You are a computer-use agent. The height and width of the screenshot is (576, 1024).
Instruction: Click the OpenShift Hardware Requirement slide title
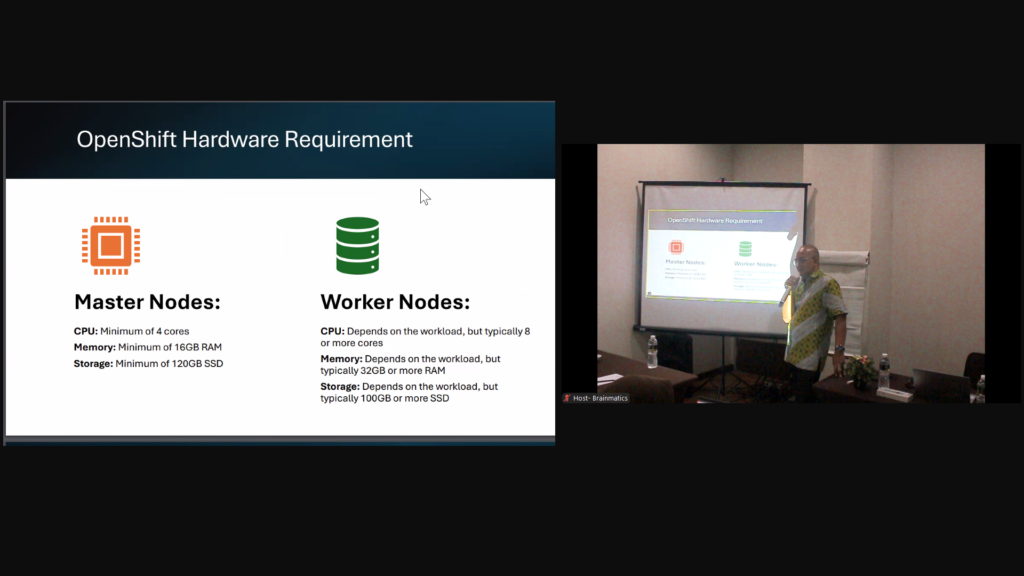pyautogui.click(x=244, y=139)
